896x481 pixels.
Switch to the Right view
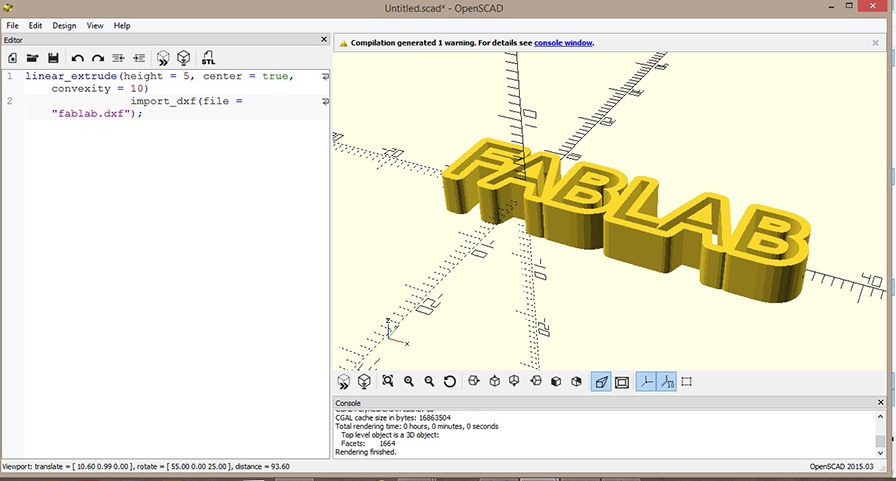point(474,381)
